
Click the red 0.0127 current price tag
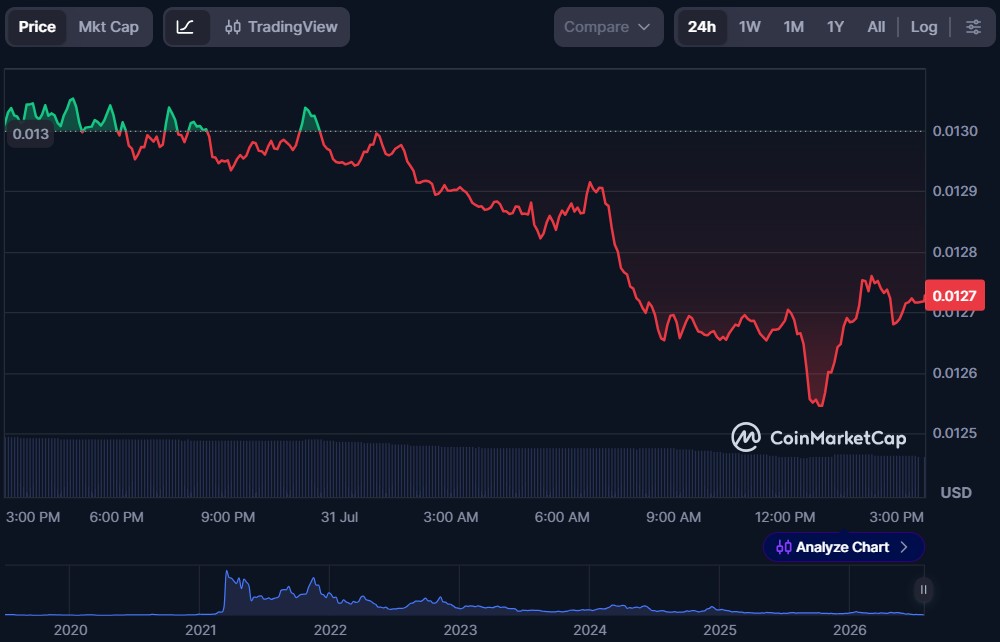click(x=954, y=296)
